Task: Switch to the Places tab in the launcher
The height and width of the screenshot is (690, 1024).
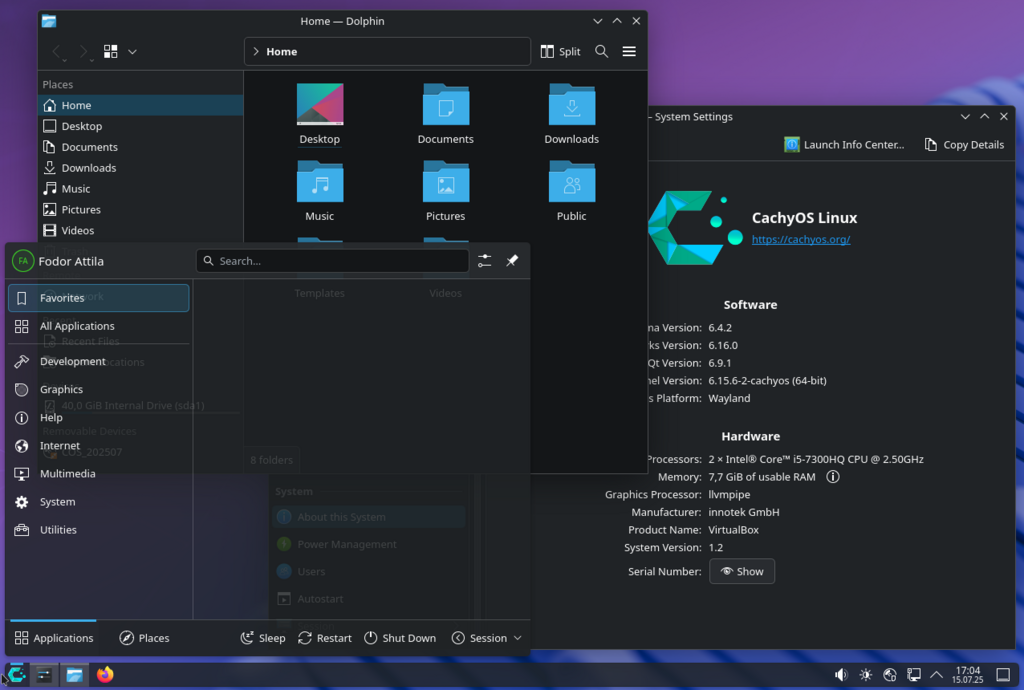Action: (144, 638)
